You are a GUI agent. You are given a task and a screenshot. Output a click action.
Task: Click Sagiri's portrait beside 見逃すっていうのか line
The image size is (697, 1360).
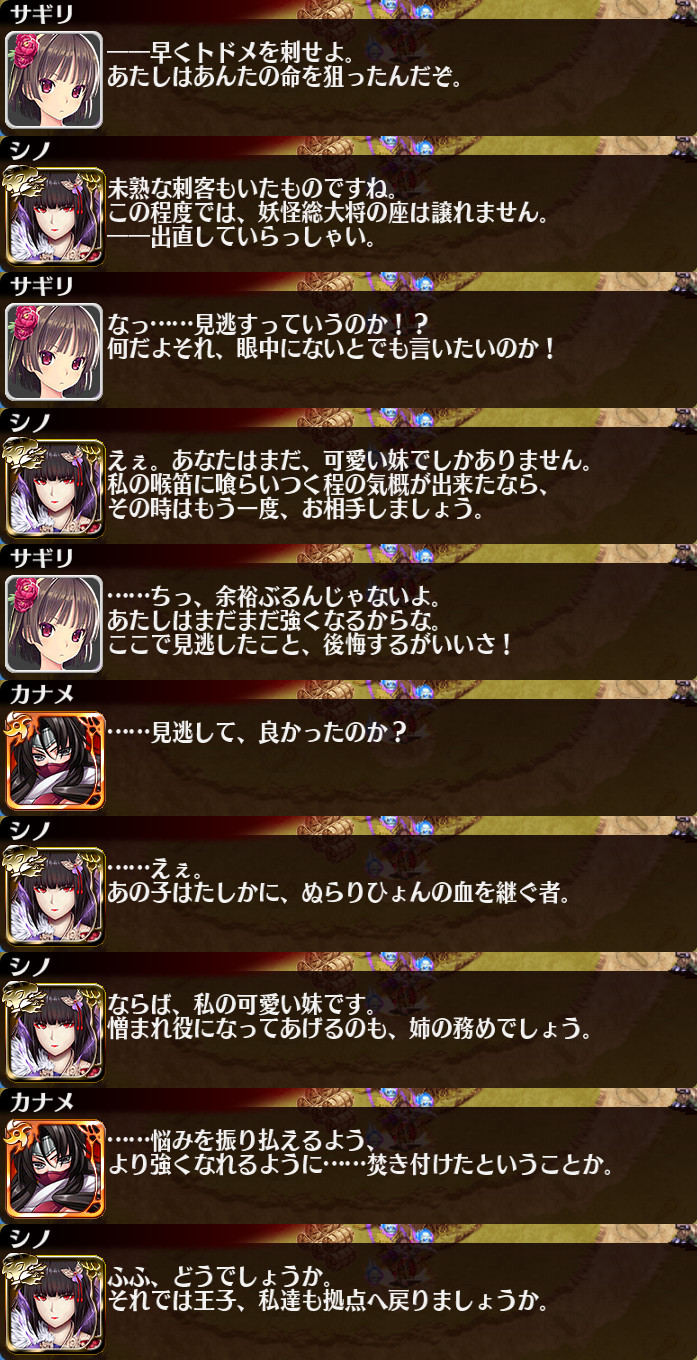tap(54, 352)
